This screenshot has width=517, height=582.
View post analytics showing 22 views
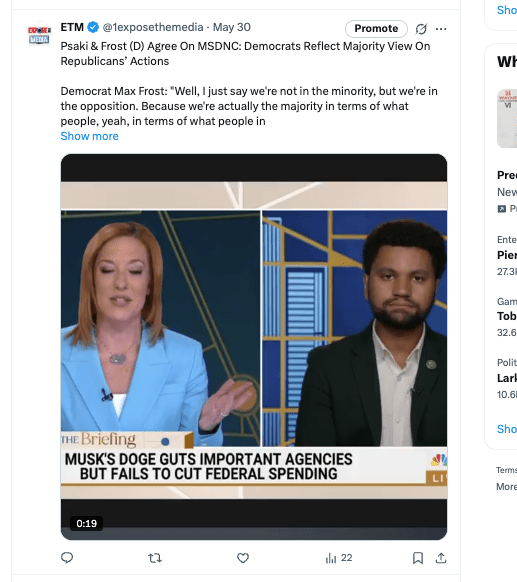[x=338, y=558]
